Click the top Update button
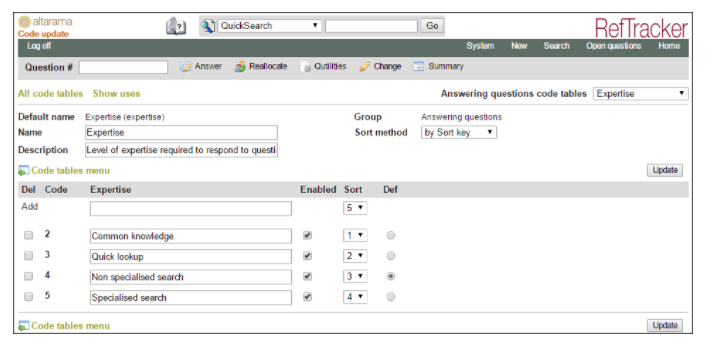 pos(665,170)
